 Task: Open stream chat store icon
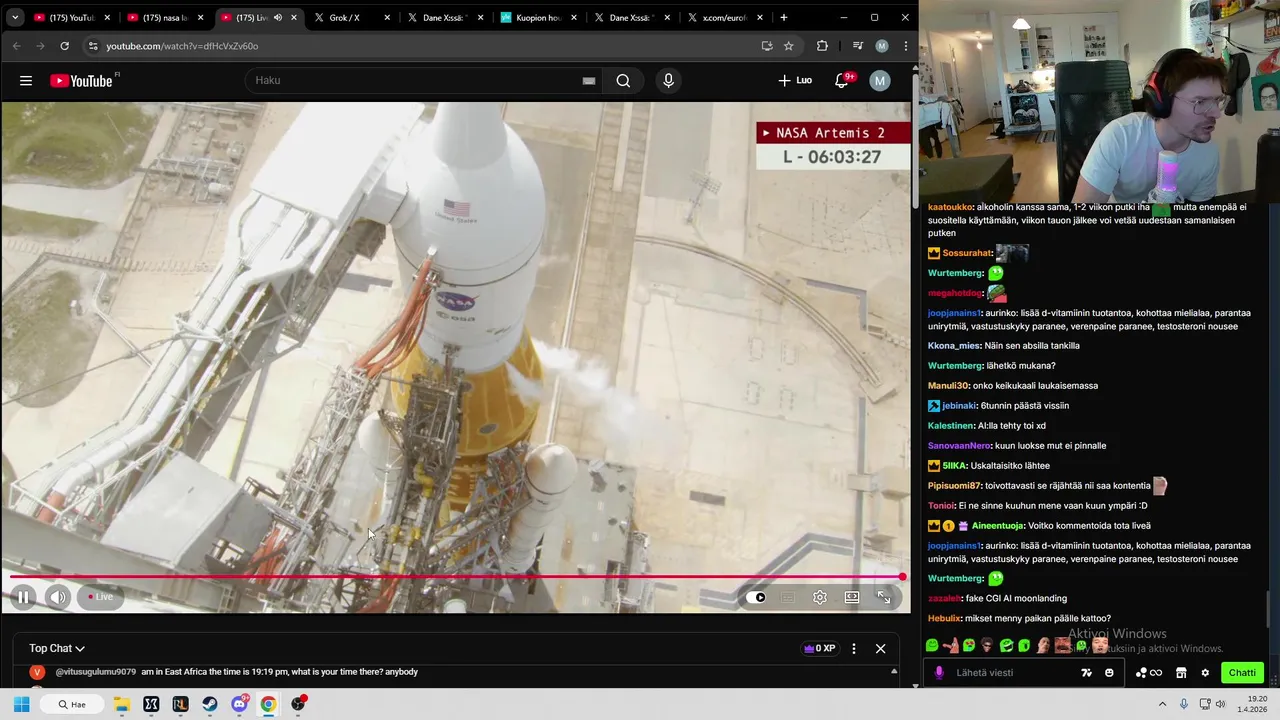[1181, 673]
